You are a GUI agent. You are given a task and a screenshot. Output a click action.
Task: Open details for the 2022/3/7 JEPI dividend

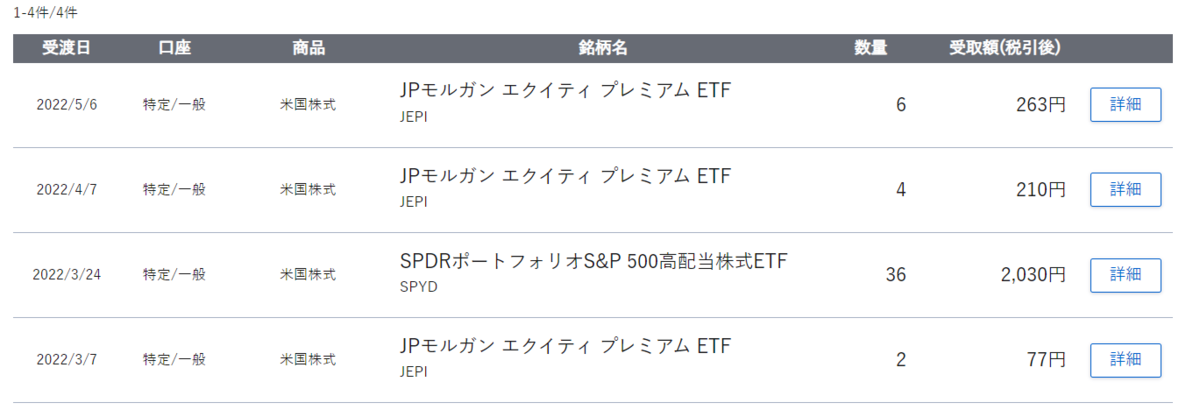pyautogui.click(x=1125, y=359)
